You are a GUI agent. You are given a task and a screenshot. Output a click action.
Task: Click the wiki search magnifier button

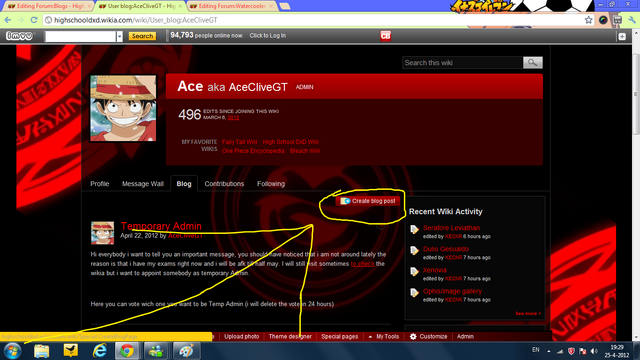click(x=533, y=62)
